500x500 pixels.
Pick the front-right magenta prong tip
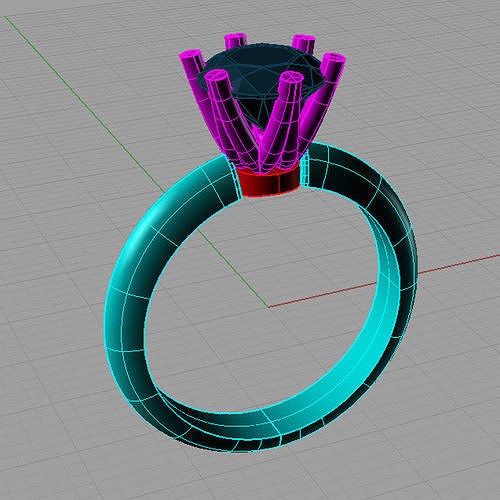291,78
